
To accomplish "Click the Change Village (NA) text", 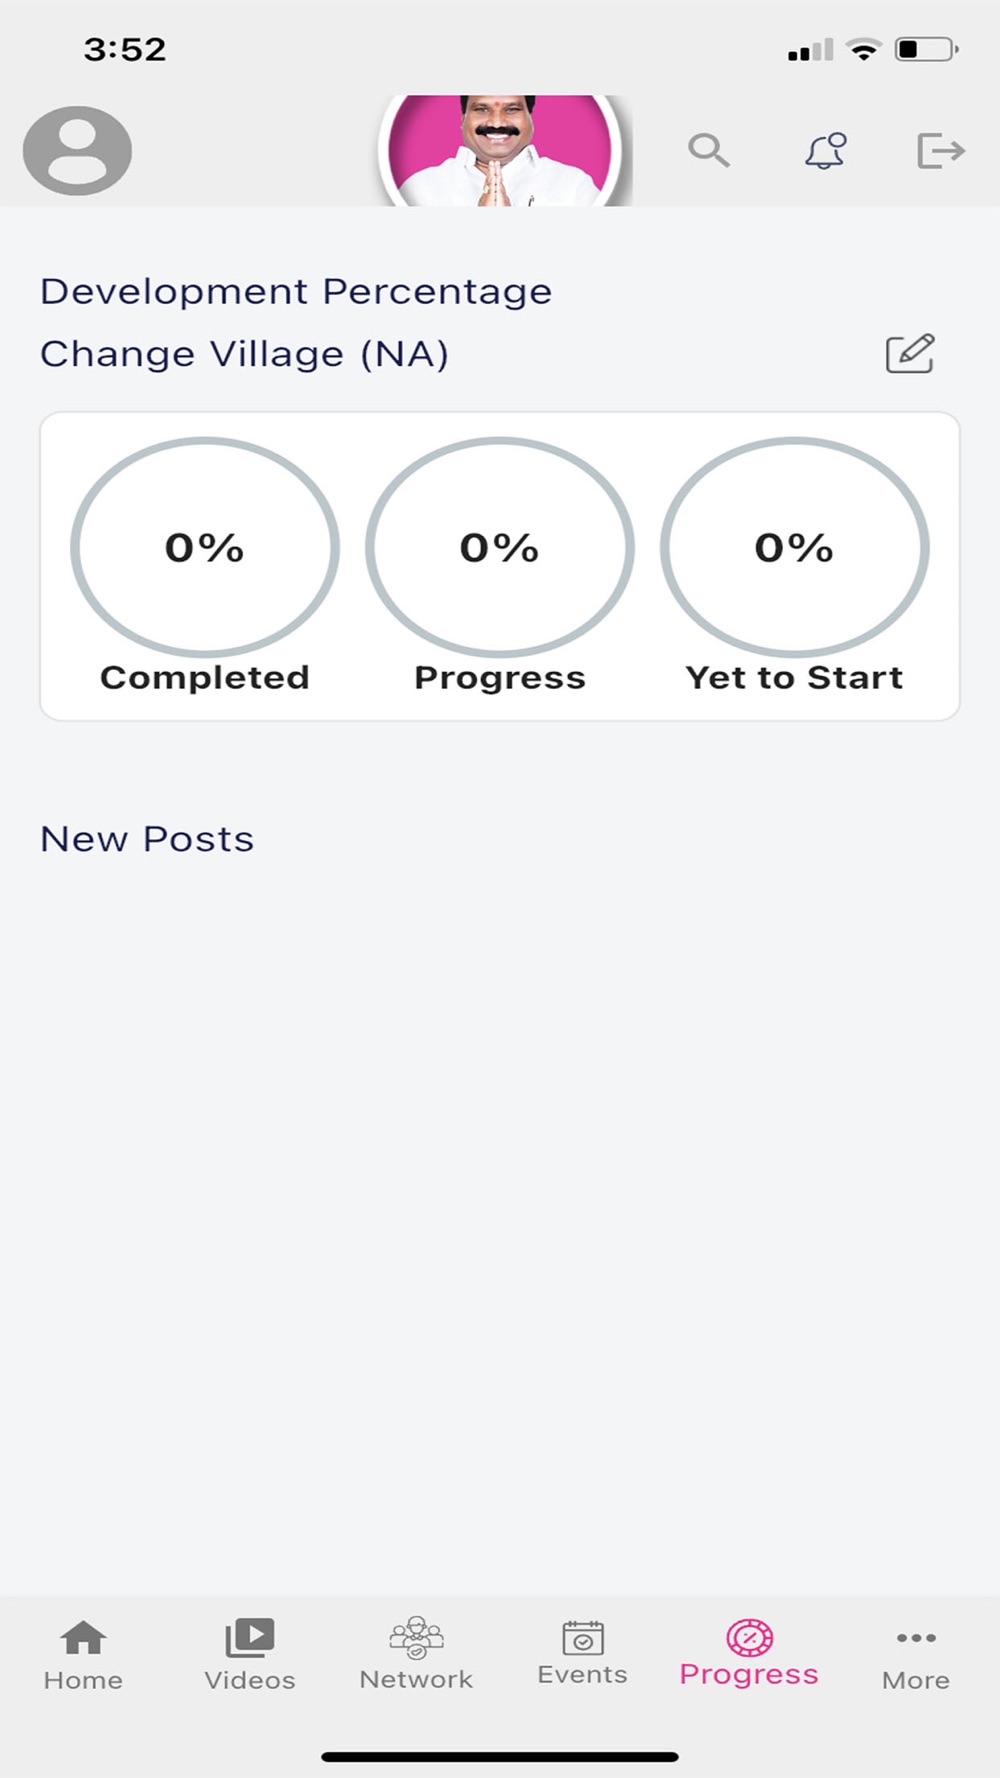I will click(244, 354).
